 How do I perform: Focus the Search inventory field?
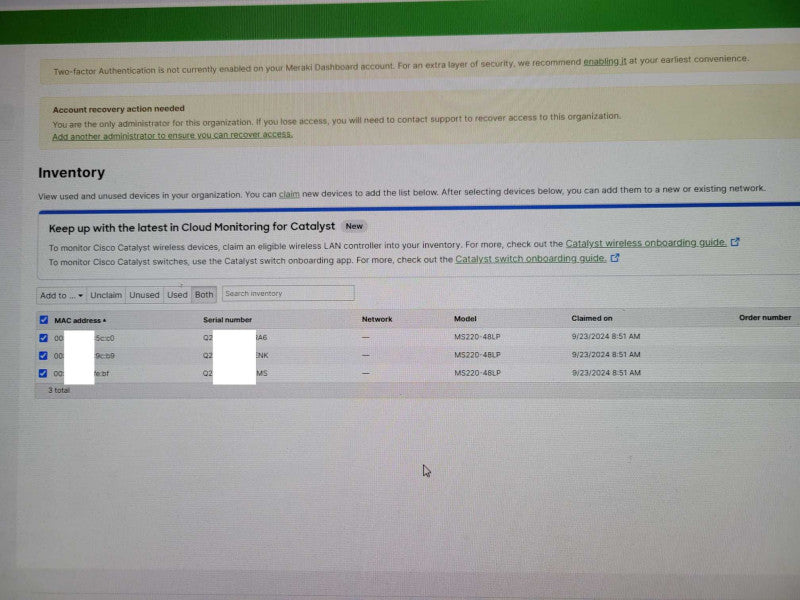tap(288, 293)
